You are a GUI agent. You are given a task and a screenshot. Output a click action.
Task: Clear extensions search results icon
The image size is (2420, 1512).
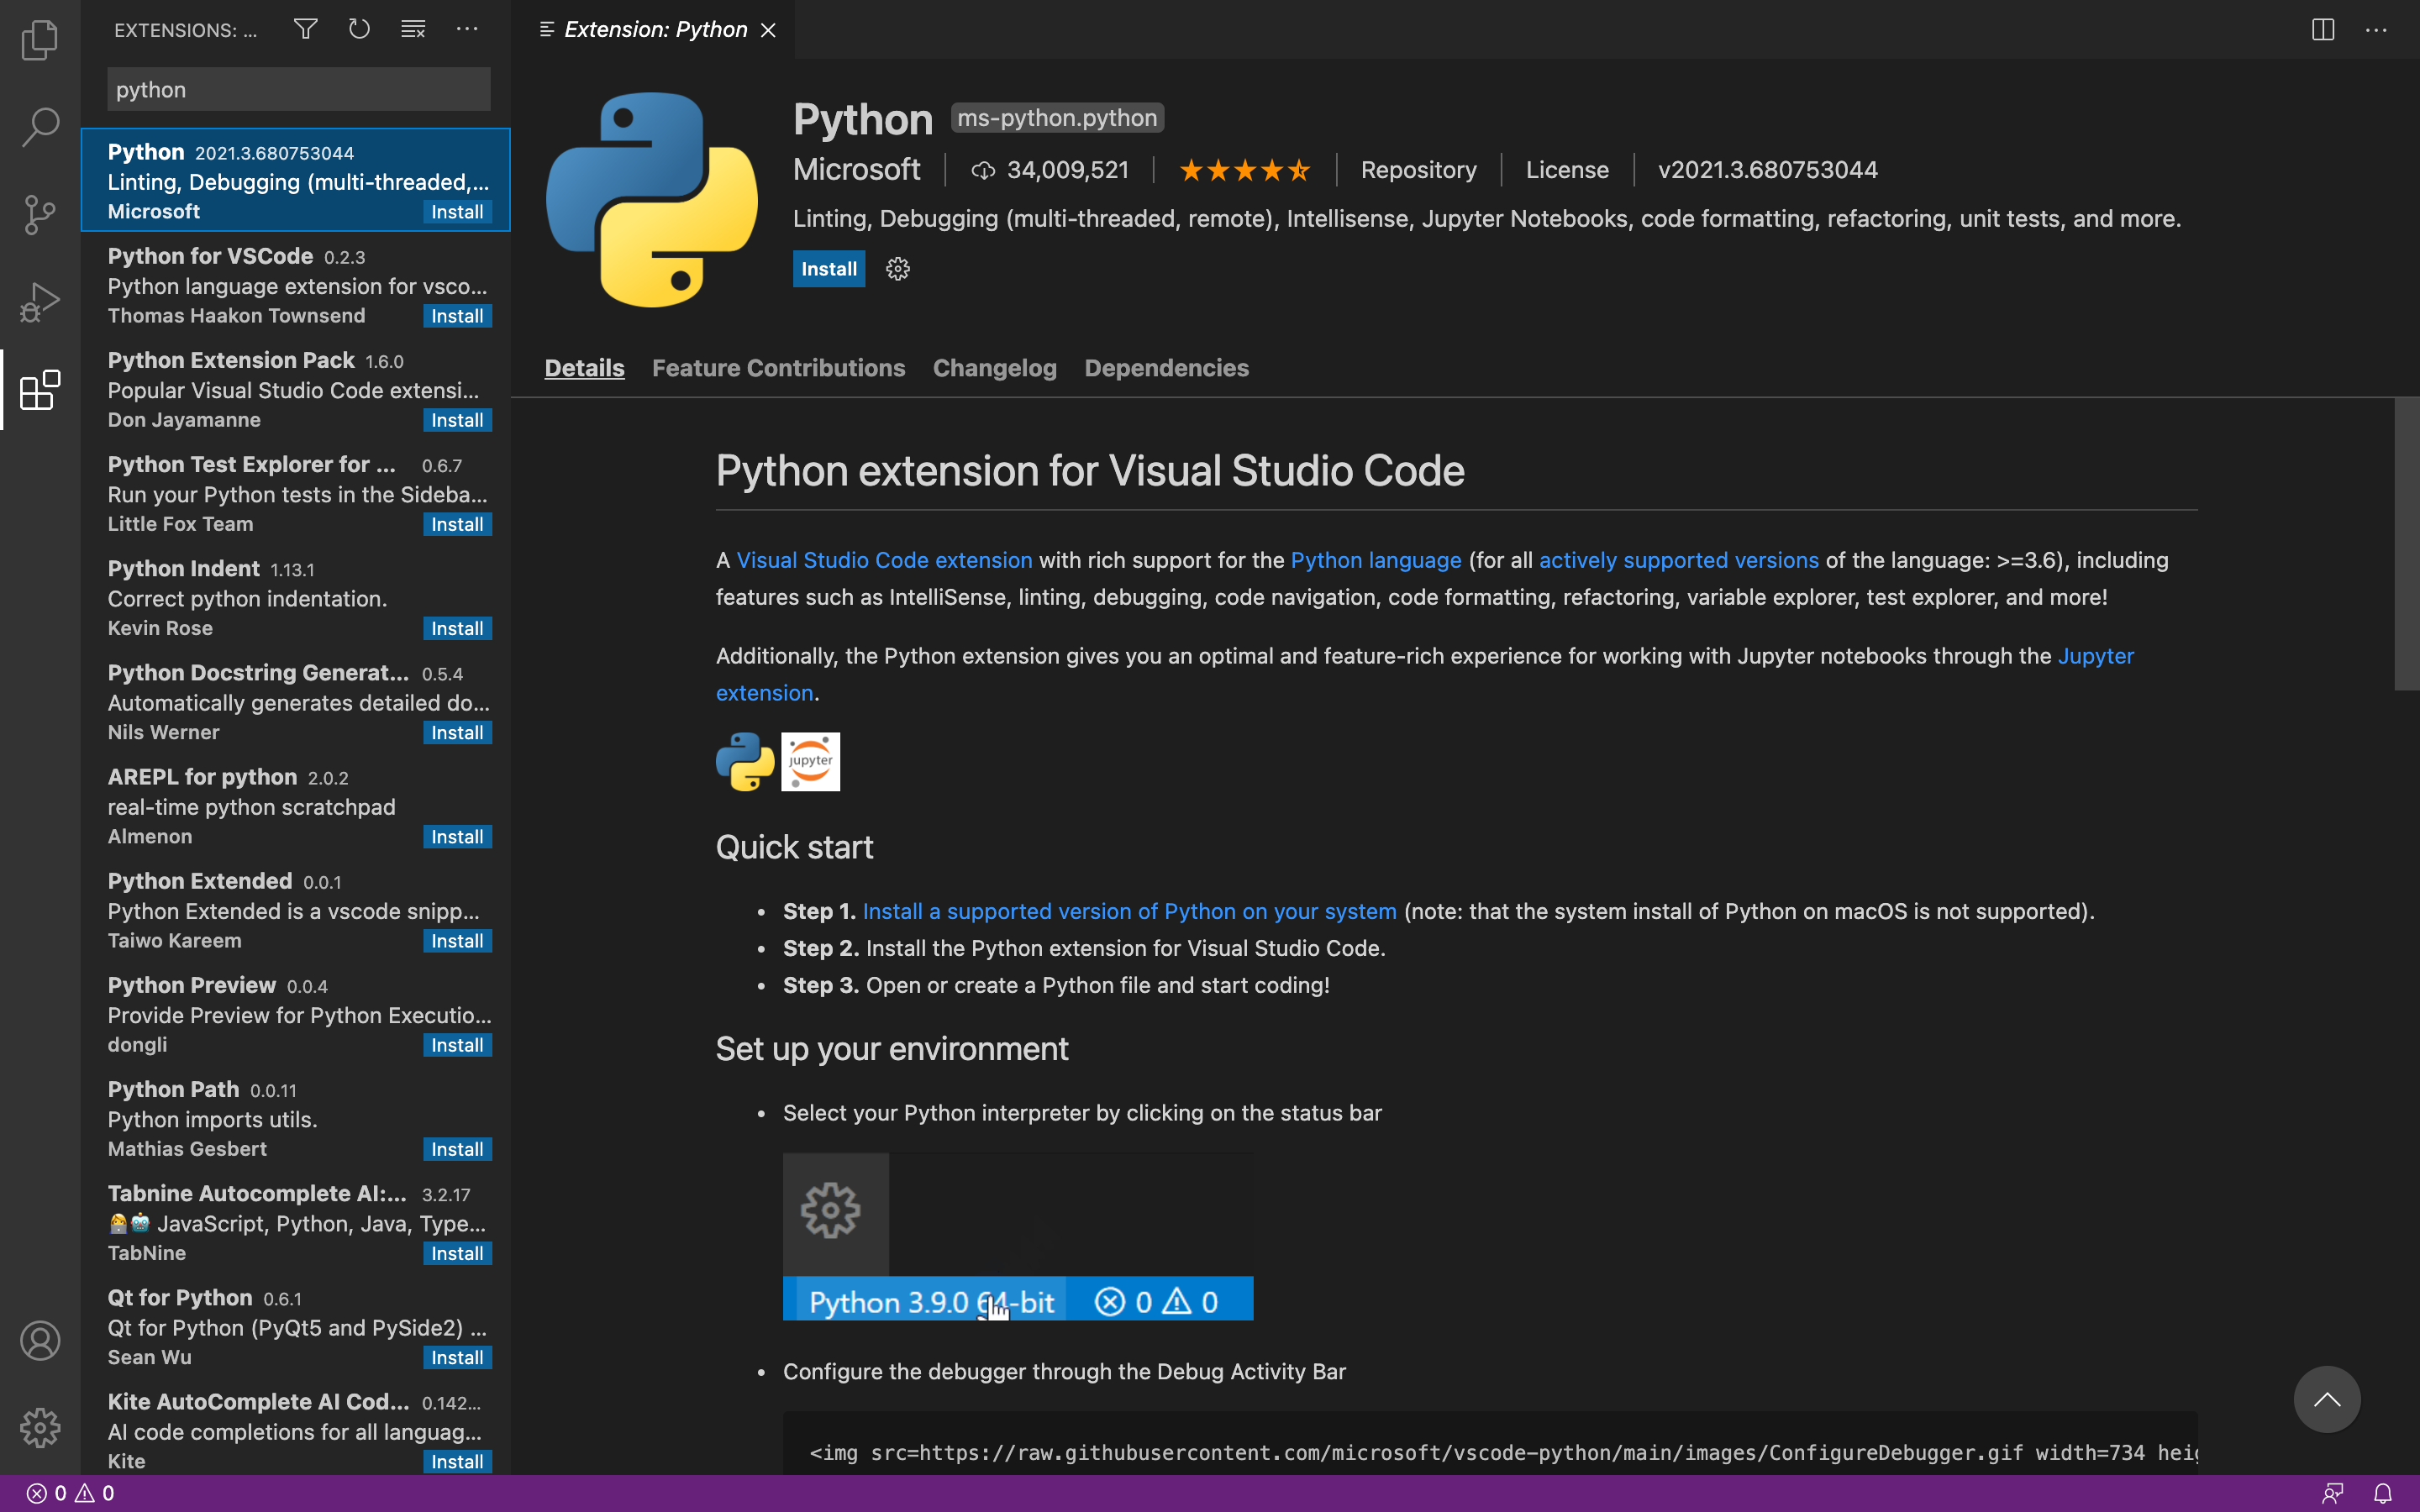point(413,29)
